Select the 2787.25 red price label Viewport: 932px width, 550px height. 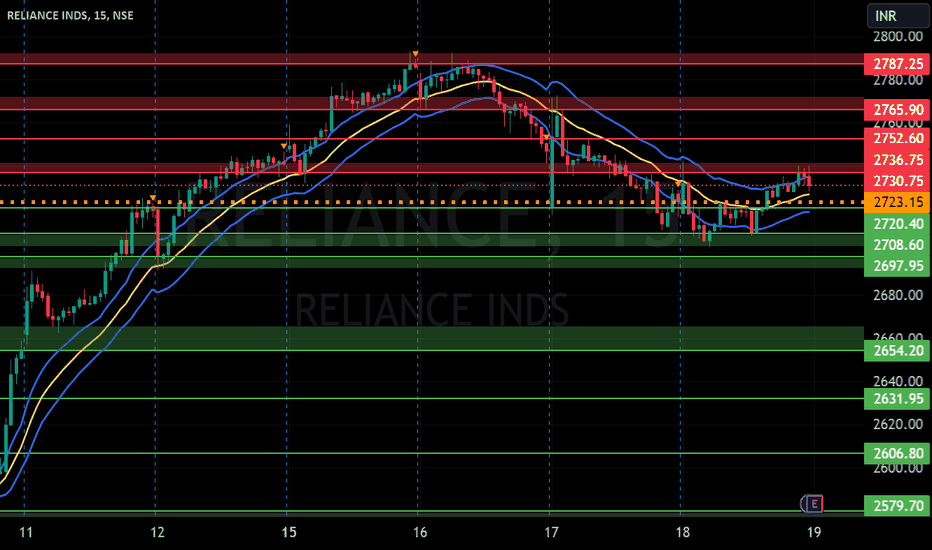[897, 64]
